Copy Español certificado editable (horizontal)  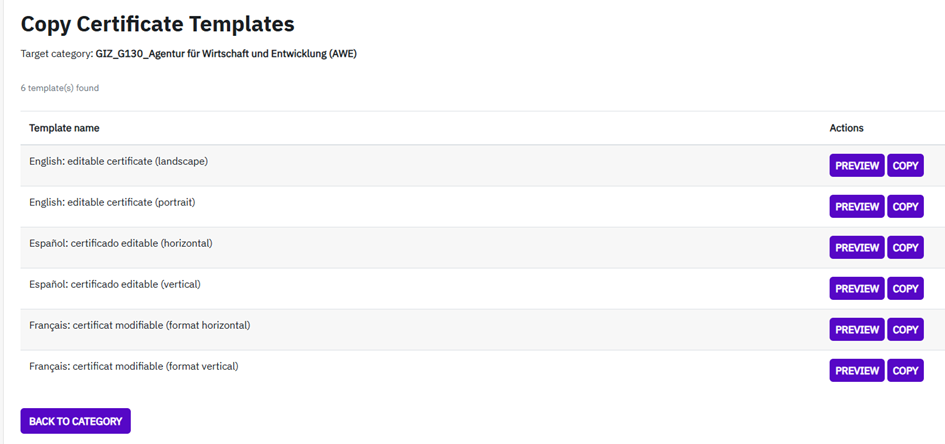905,248
